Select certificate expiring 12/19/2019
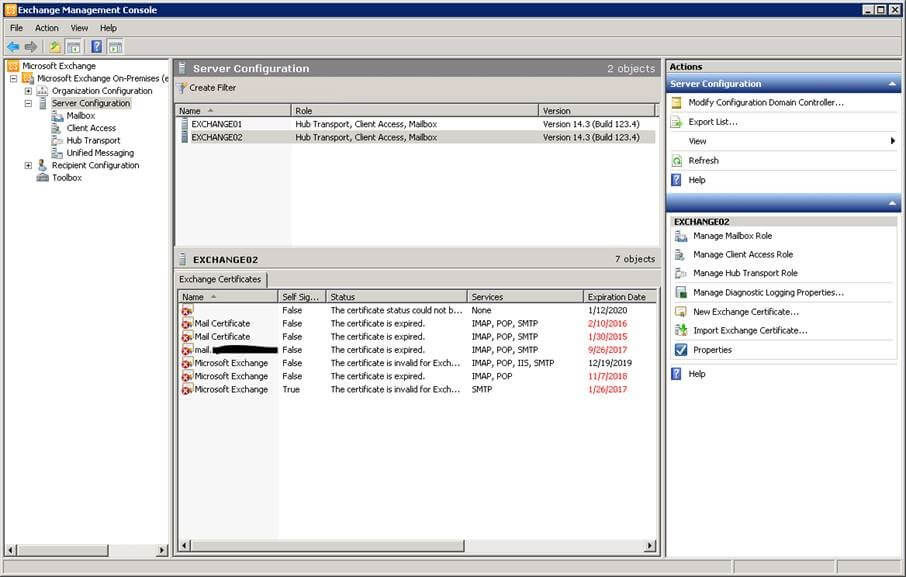This screenshot has height=577, width=906. pos(417,363)
